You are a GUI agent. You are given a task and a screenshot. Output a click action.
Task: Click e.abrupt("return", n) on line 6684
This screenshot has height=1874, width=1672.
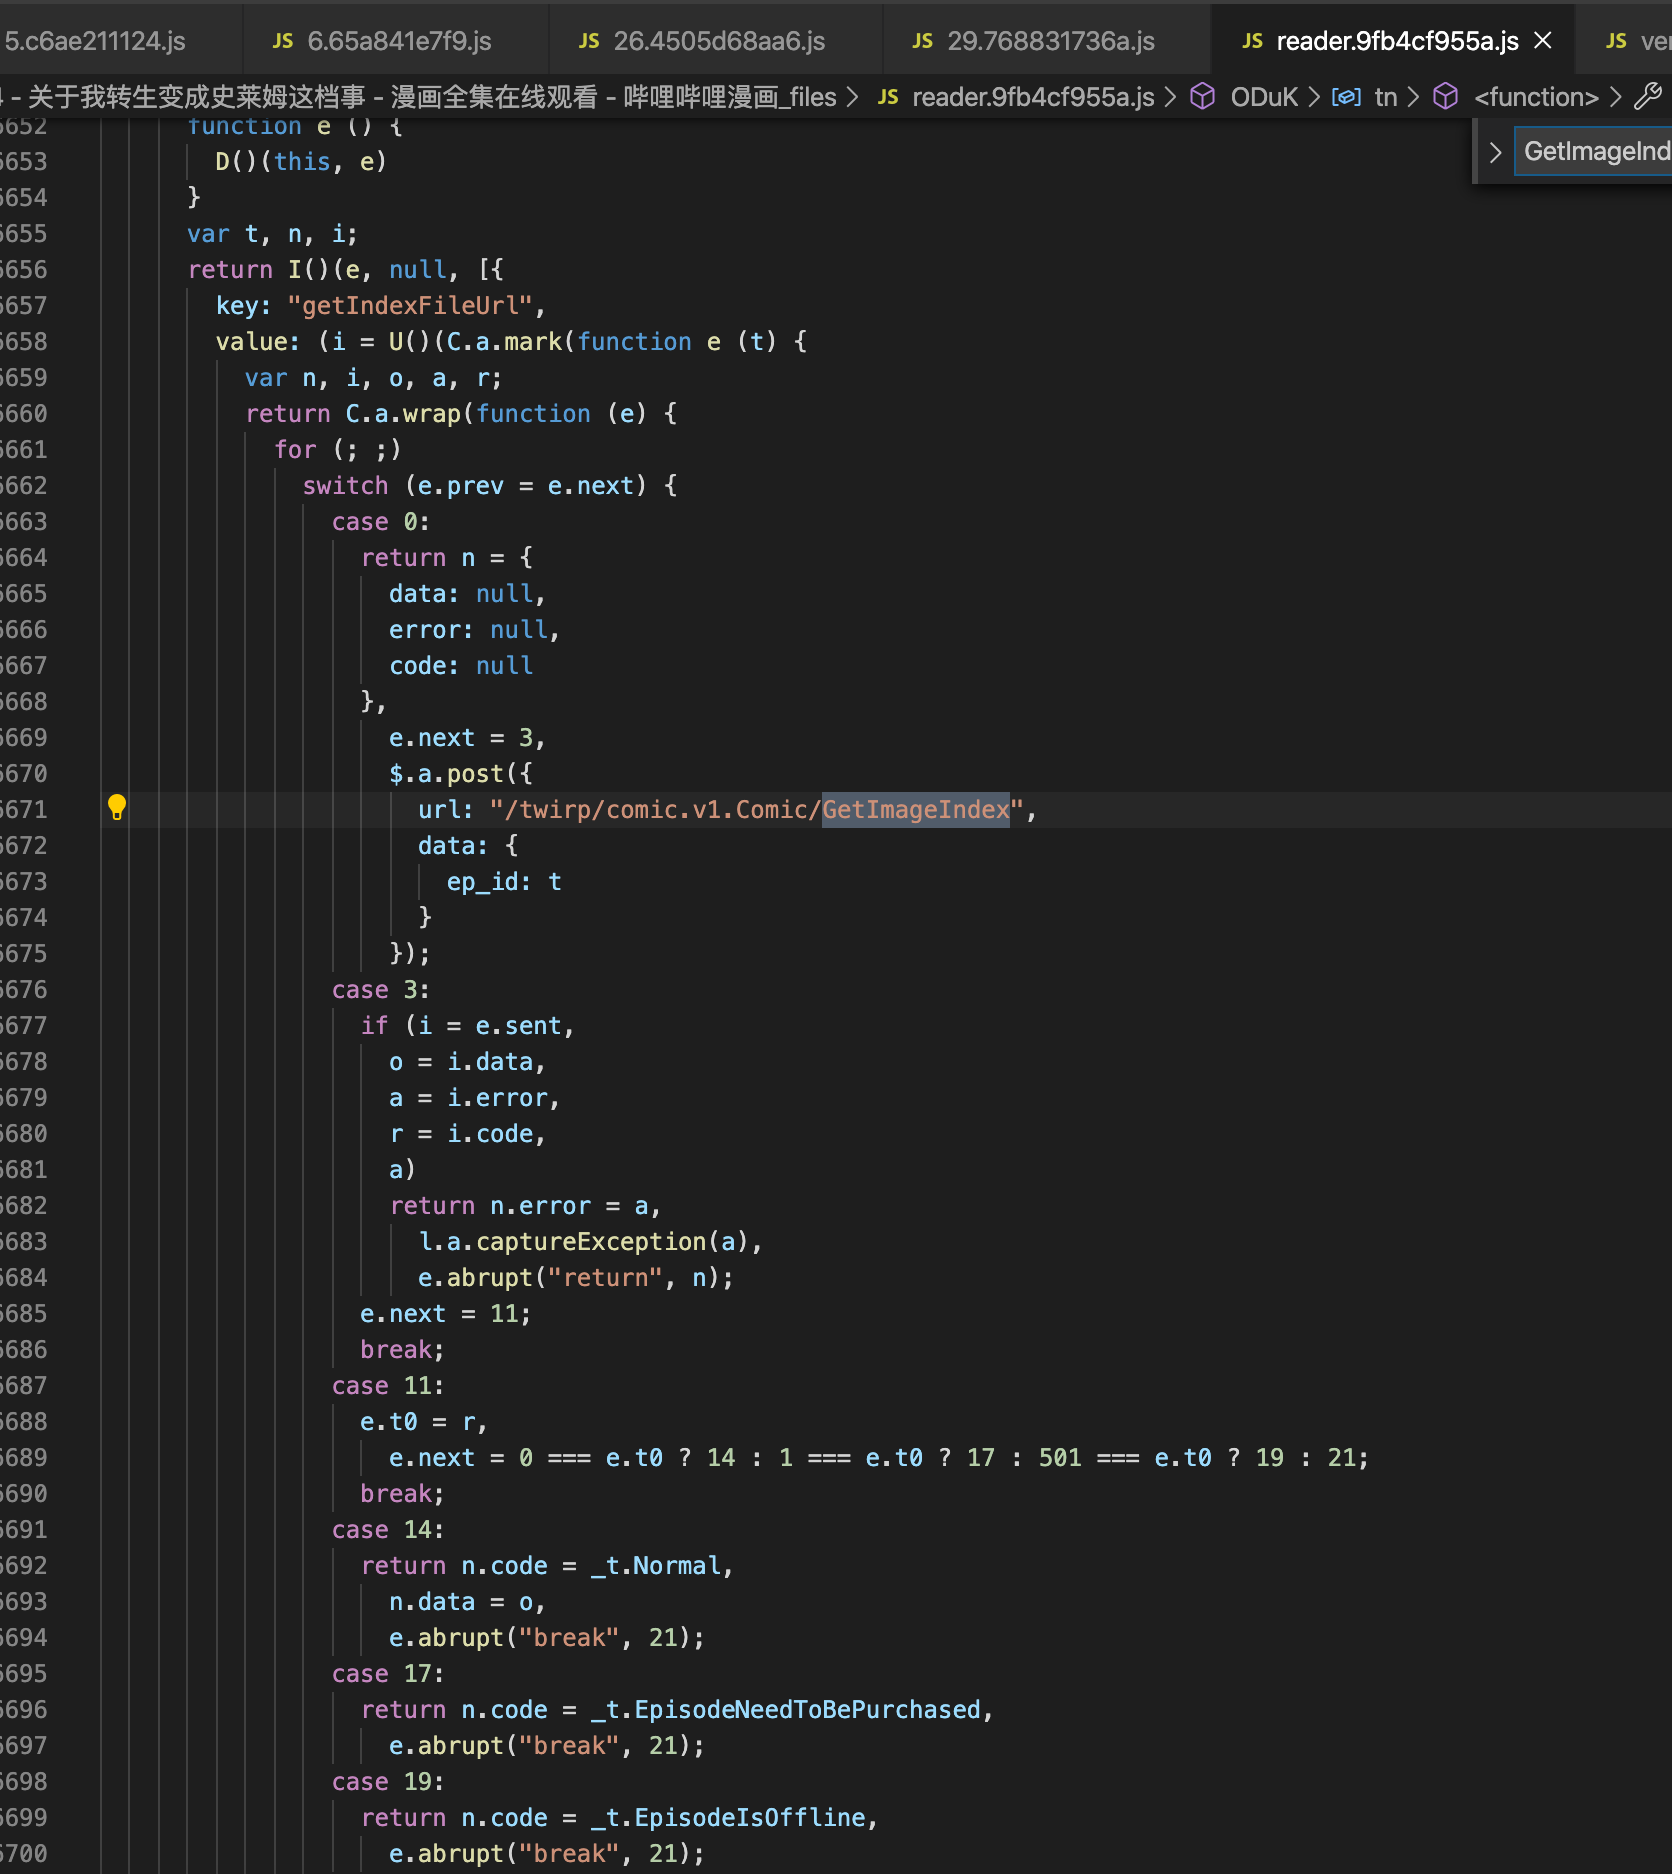tap(569, 1277)
